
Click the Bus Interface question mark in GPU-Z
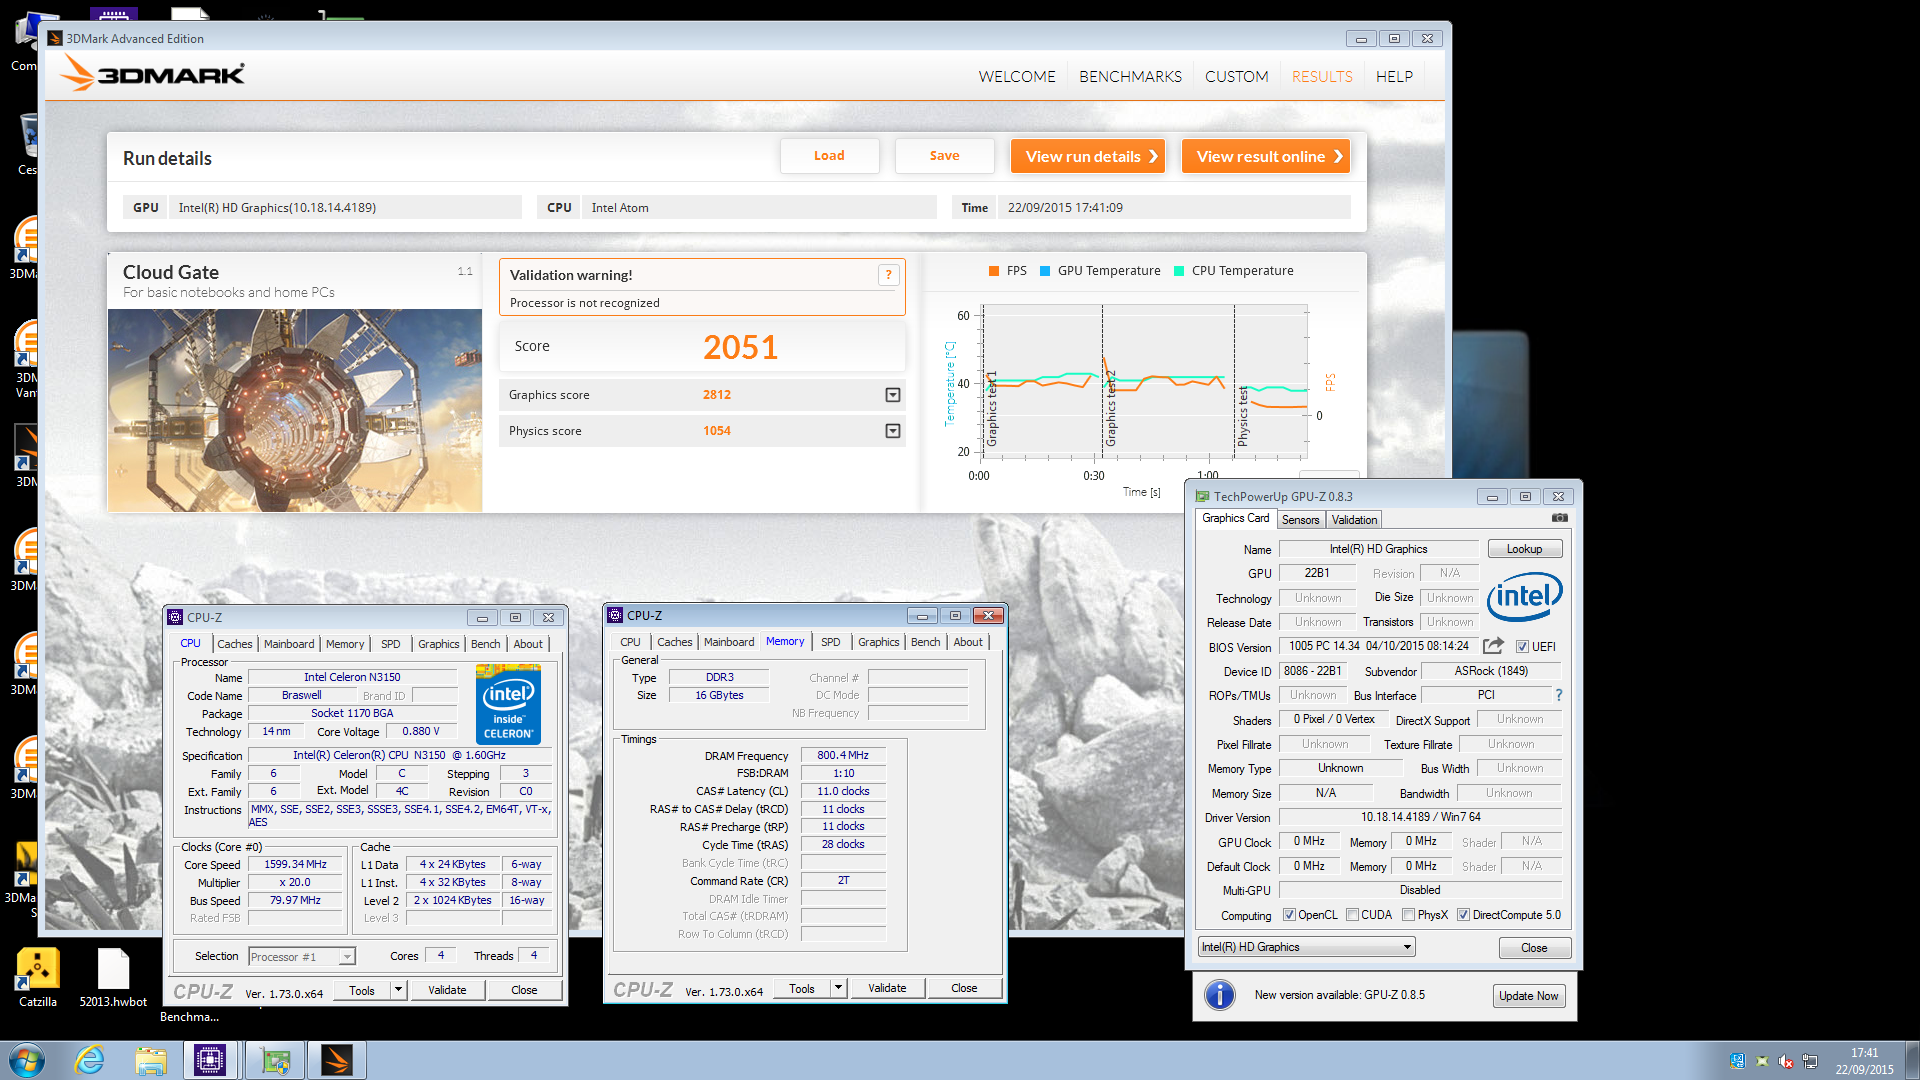pyautogui.click(x=1558, y=695)
